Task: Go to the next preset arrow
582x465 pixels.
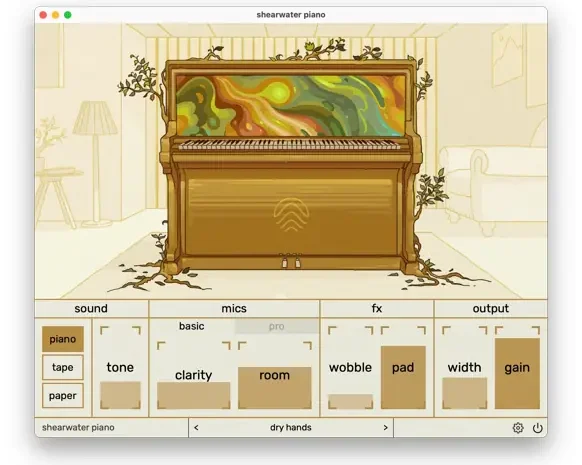Action: [x=386, y=428]
